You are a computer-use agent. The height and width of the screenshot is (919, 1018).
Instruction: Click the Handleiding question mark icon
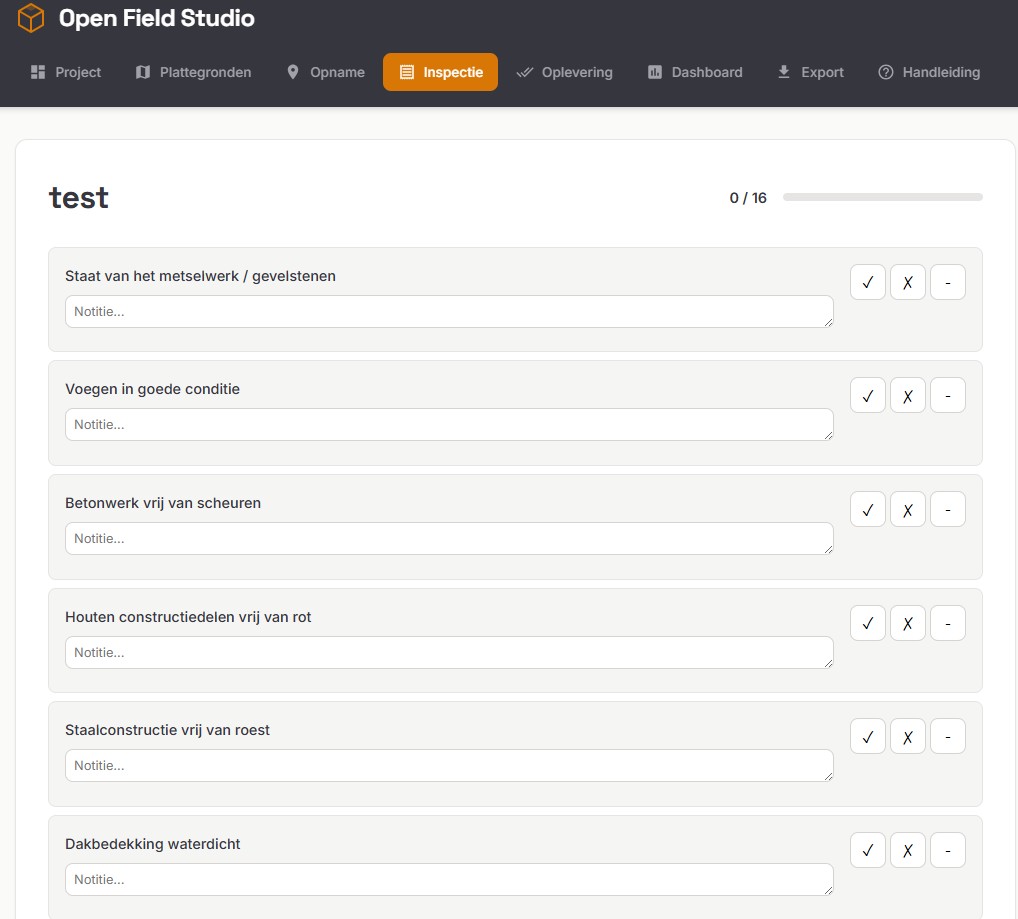click(886, 72)
